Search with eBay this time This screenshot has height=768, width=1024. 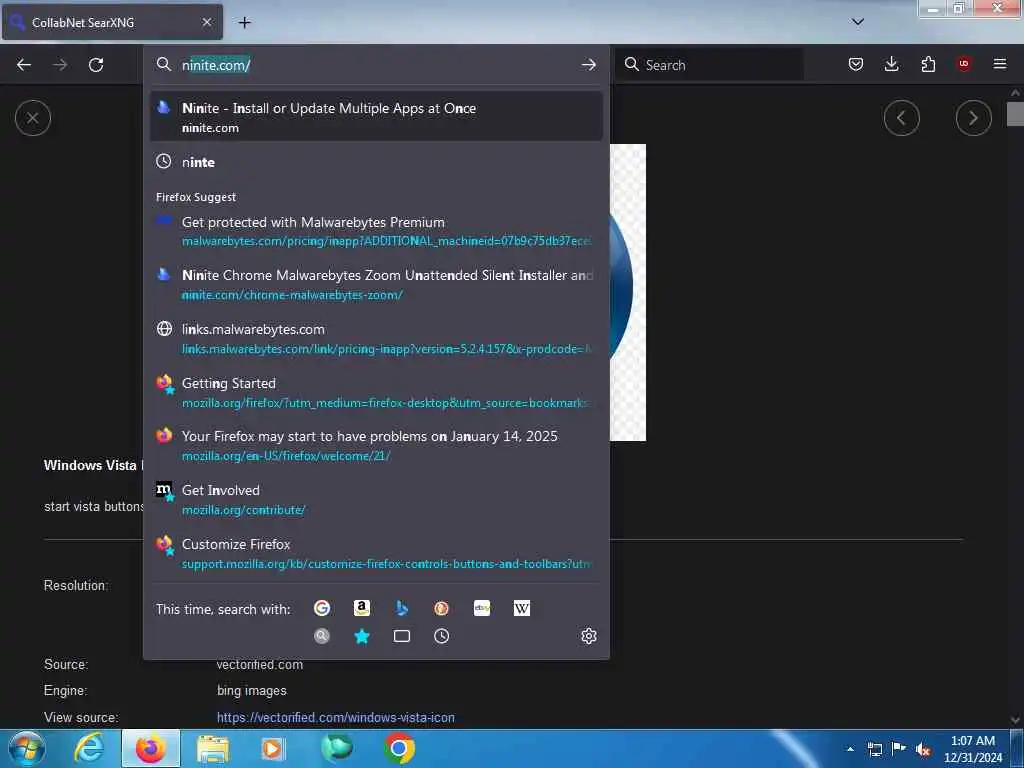click(482, 609)
